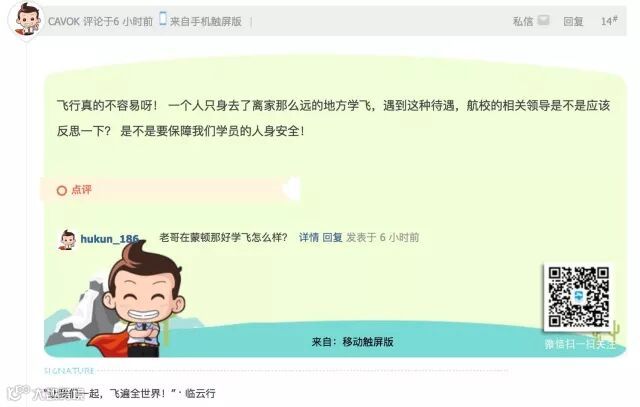Click the envelope icon beside 私信

point(543,20)
